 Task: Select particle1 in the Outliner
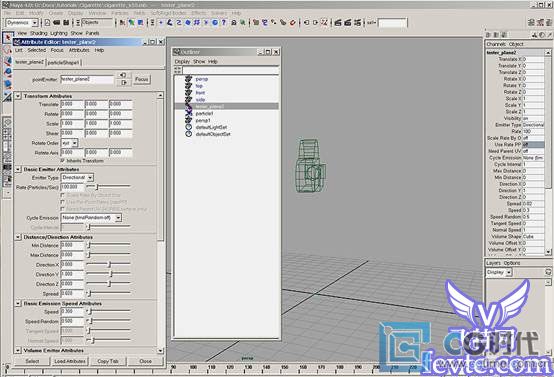pos(204,113)
